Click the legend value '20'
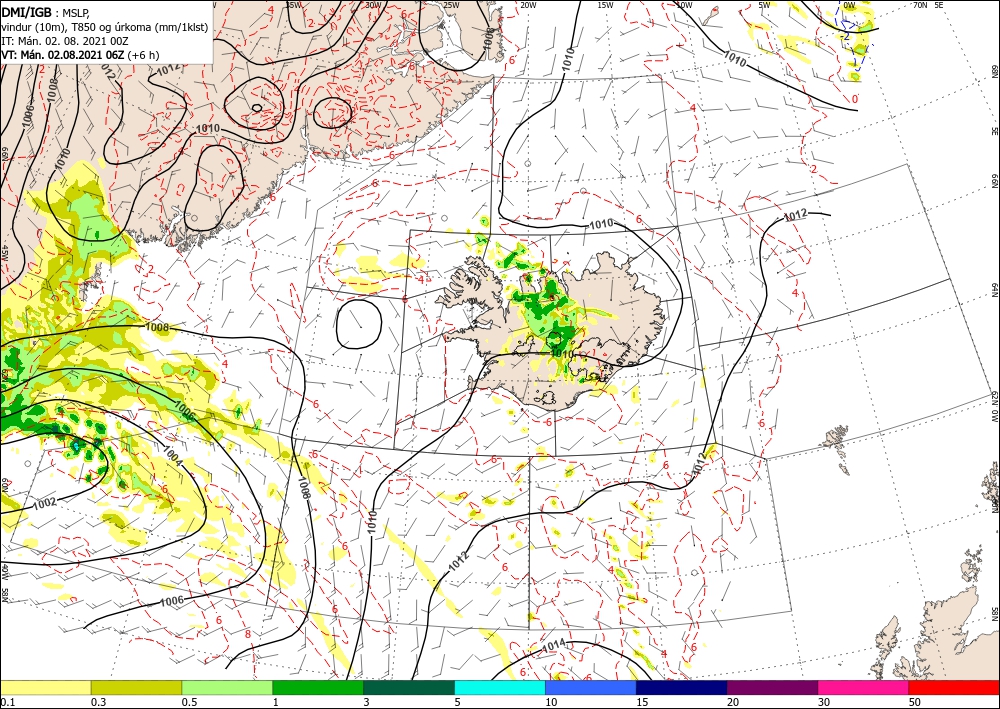The image size is (1000, 709). [733, 702]
